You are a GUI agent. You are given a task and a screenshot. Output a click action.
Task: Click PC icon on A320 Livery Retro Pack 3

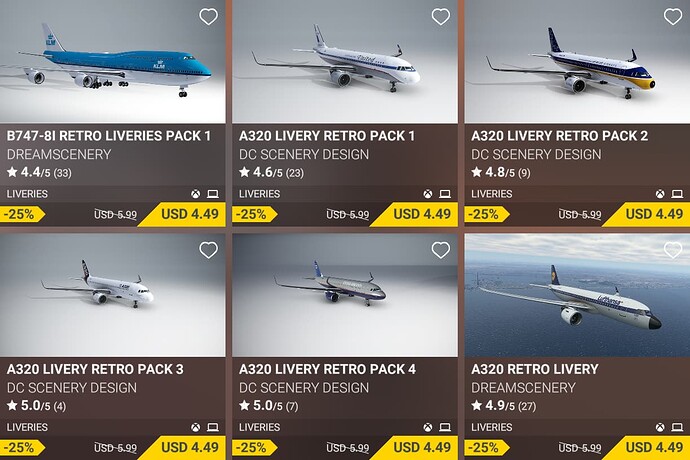point(213,428)
